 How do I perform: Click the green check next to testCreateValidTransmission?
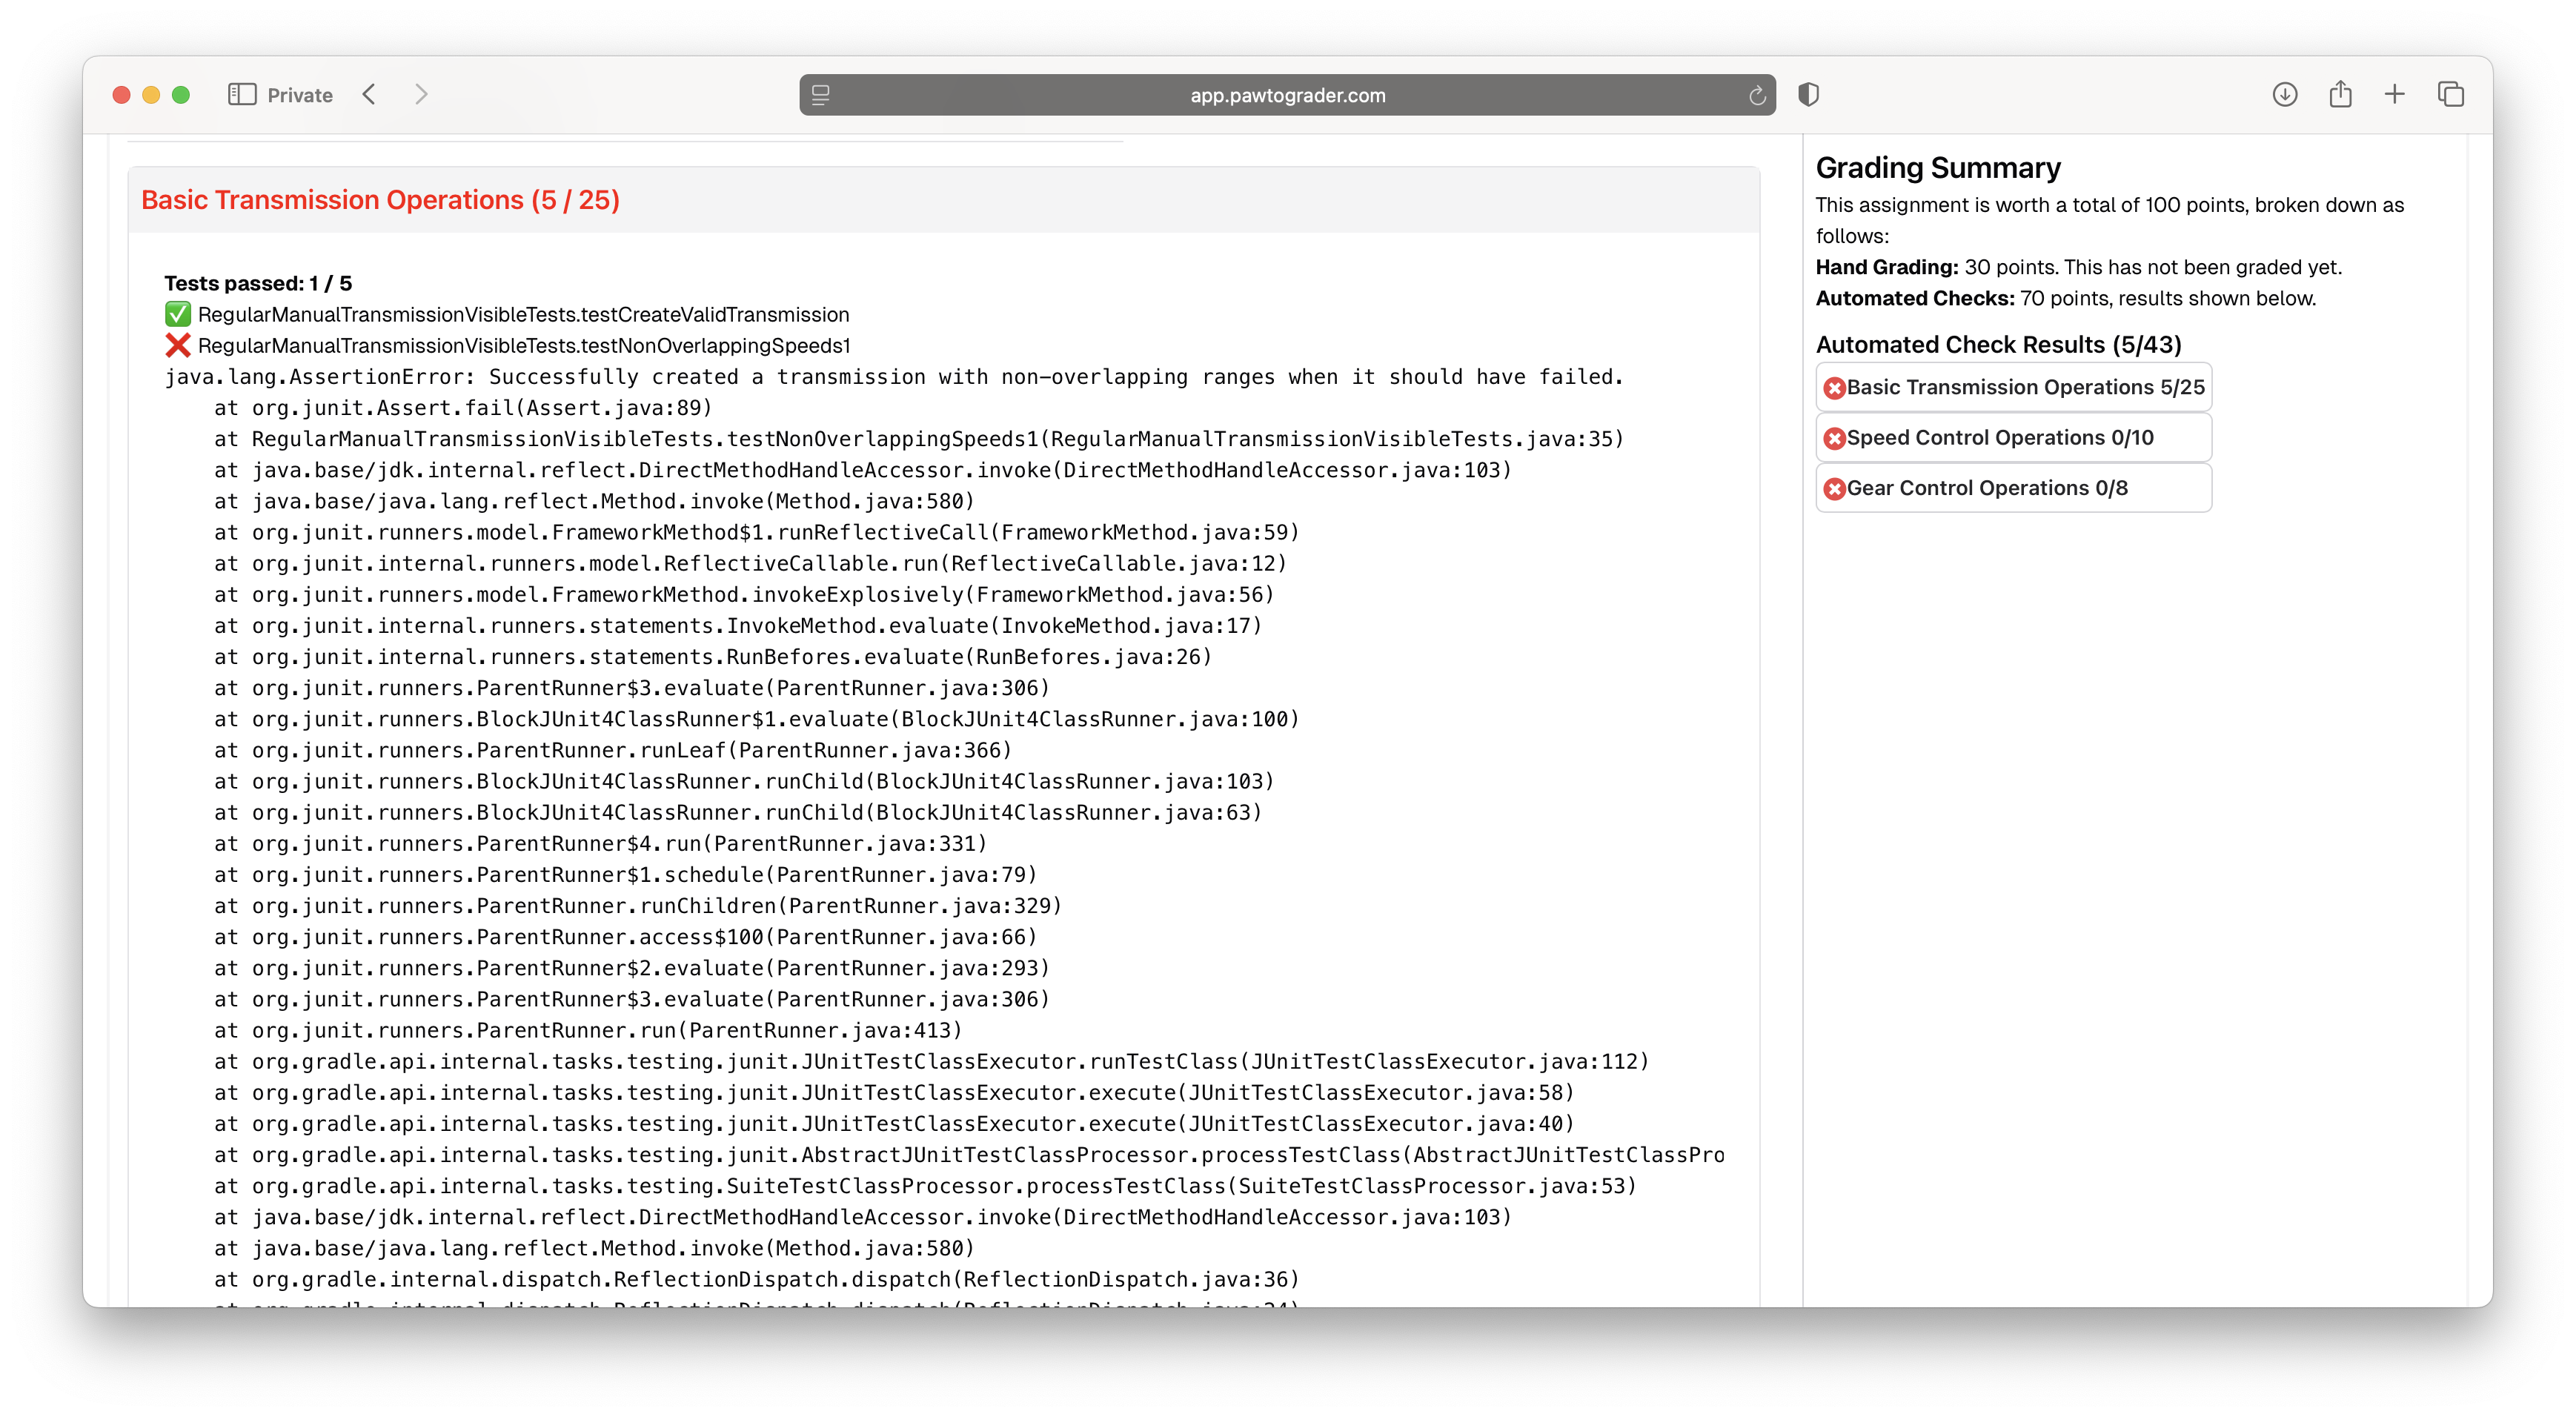click(x=178, y=314)
